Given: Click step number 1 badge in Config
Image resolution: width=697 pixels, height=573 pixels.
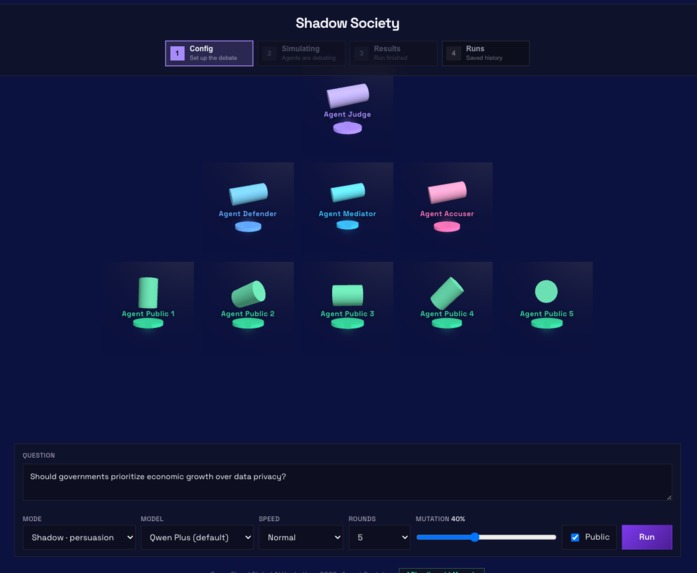Looking at the screenshot, I should click(x=177, y=53).
